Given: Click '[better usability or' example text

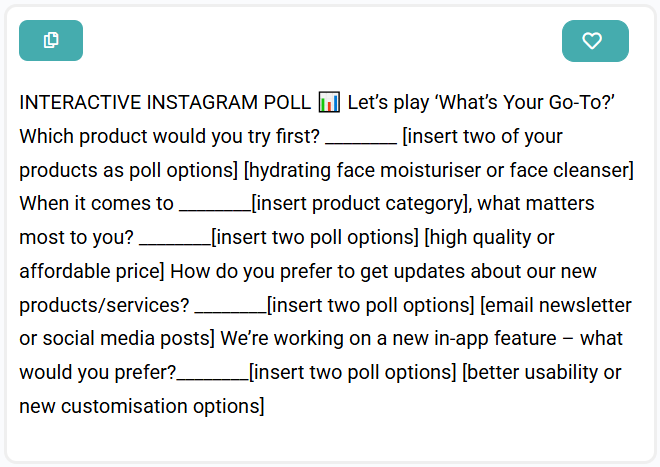Looking at the screenshot, I should pyautogui.click(x=541, y=372).
